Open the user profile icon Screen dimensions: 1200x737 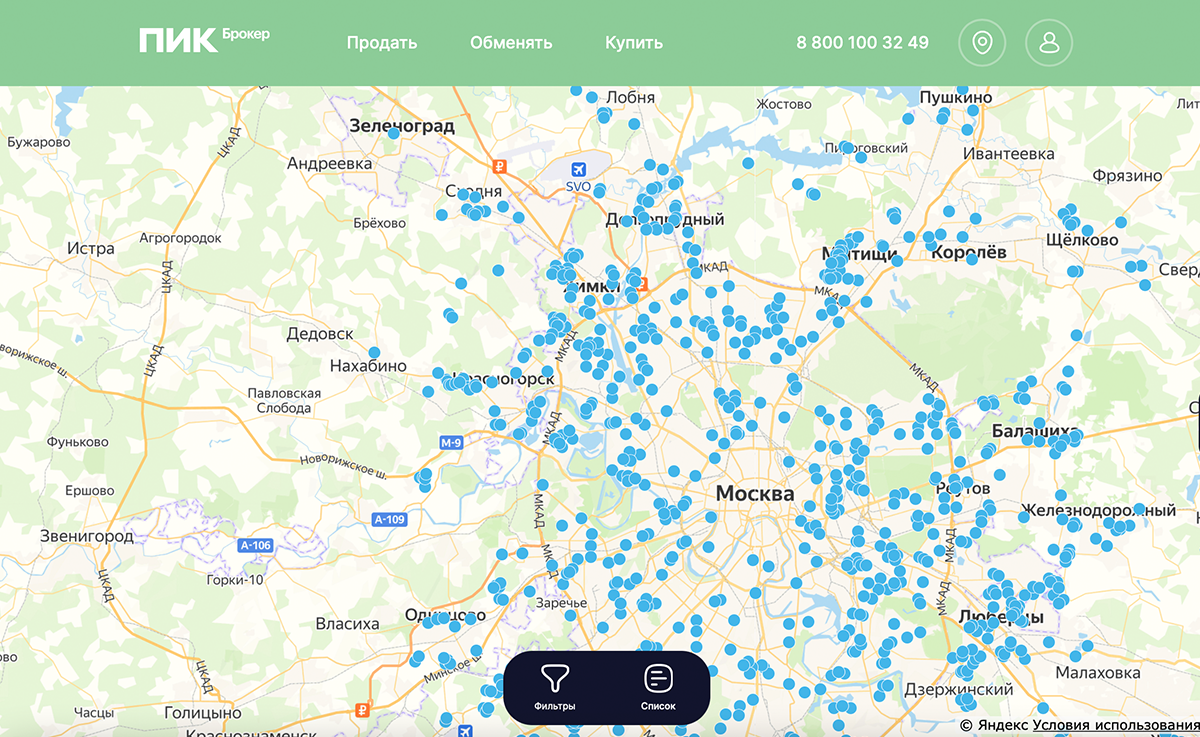[1049, 43]
